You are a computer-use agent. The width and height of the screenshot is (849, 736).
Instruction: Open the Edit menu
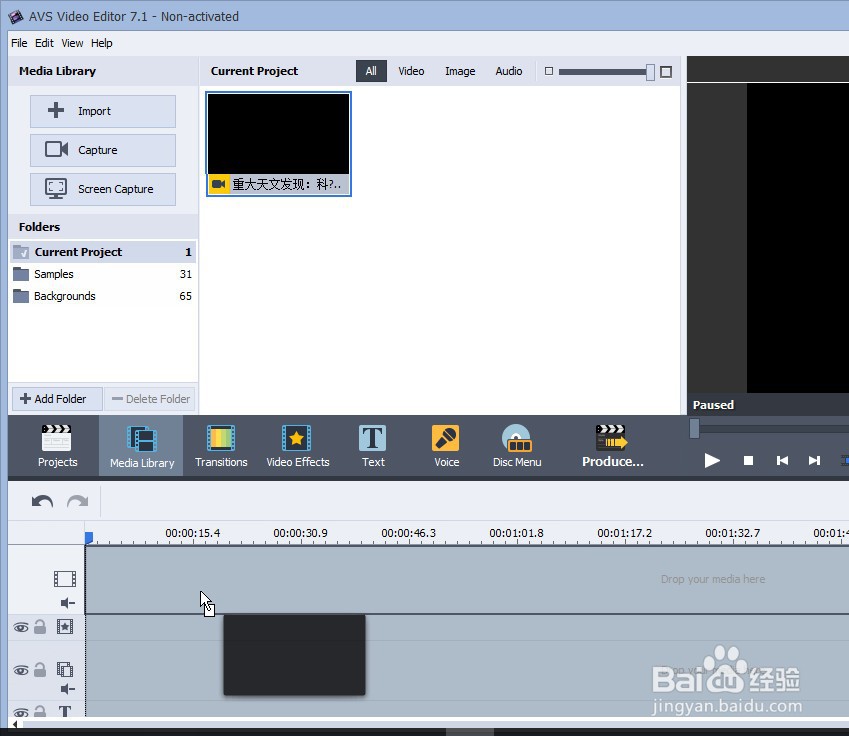pyautogui.click(x=44, y=43)
